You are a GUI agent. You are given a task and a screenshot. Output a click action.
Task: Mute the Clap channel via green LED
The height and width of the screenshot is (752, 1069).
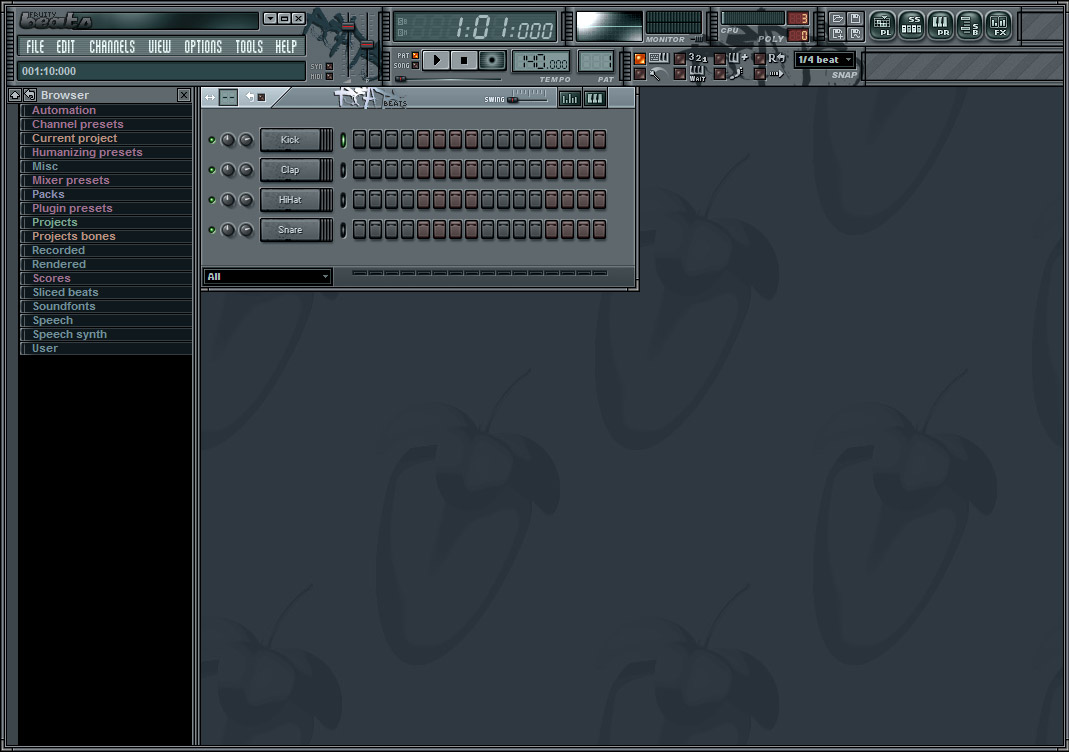(212, 170)
